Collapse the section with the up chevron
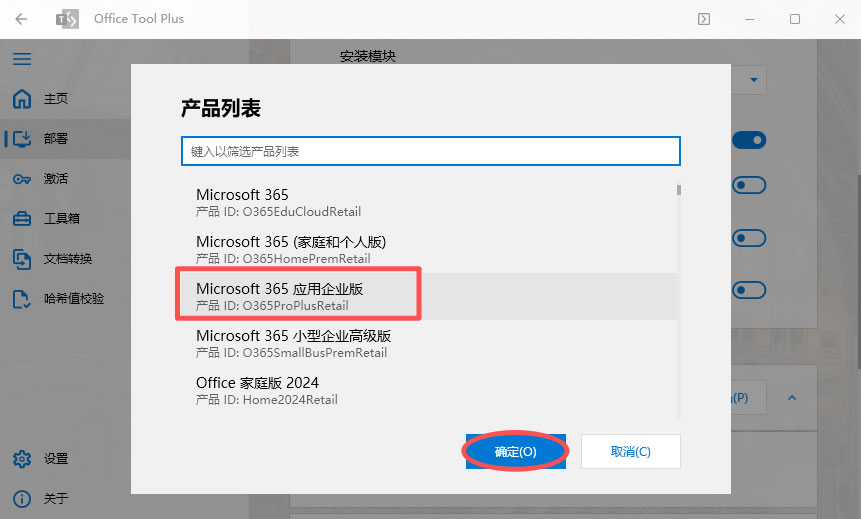861x519 pixels. tap(792, 398)
